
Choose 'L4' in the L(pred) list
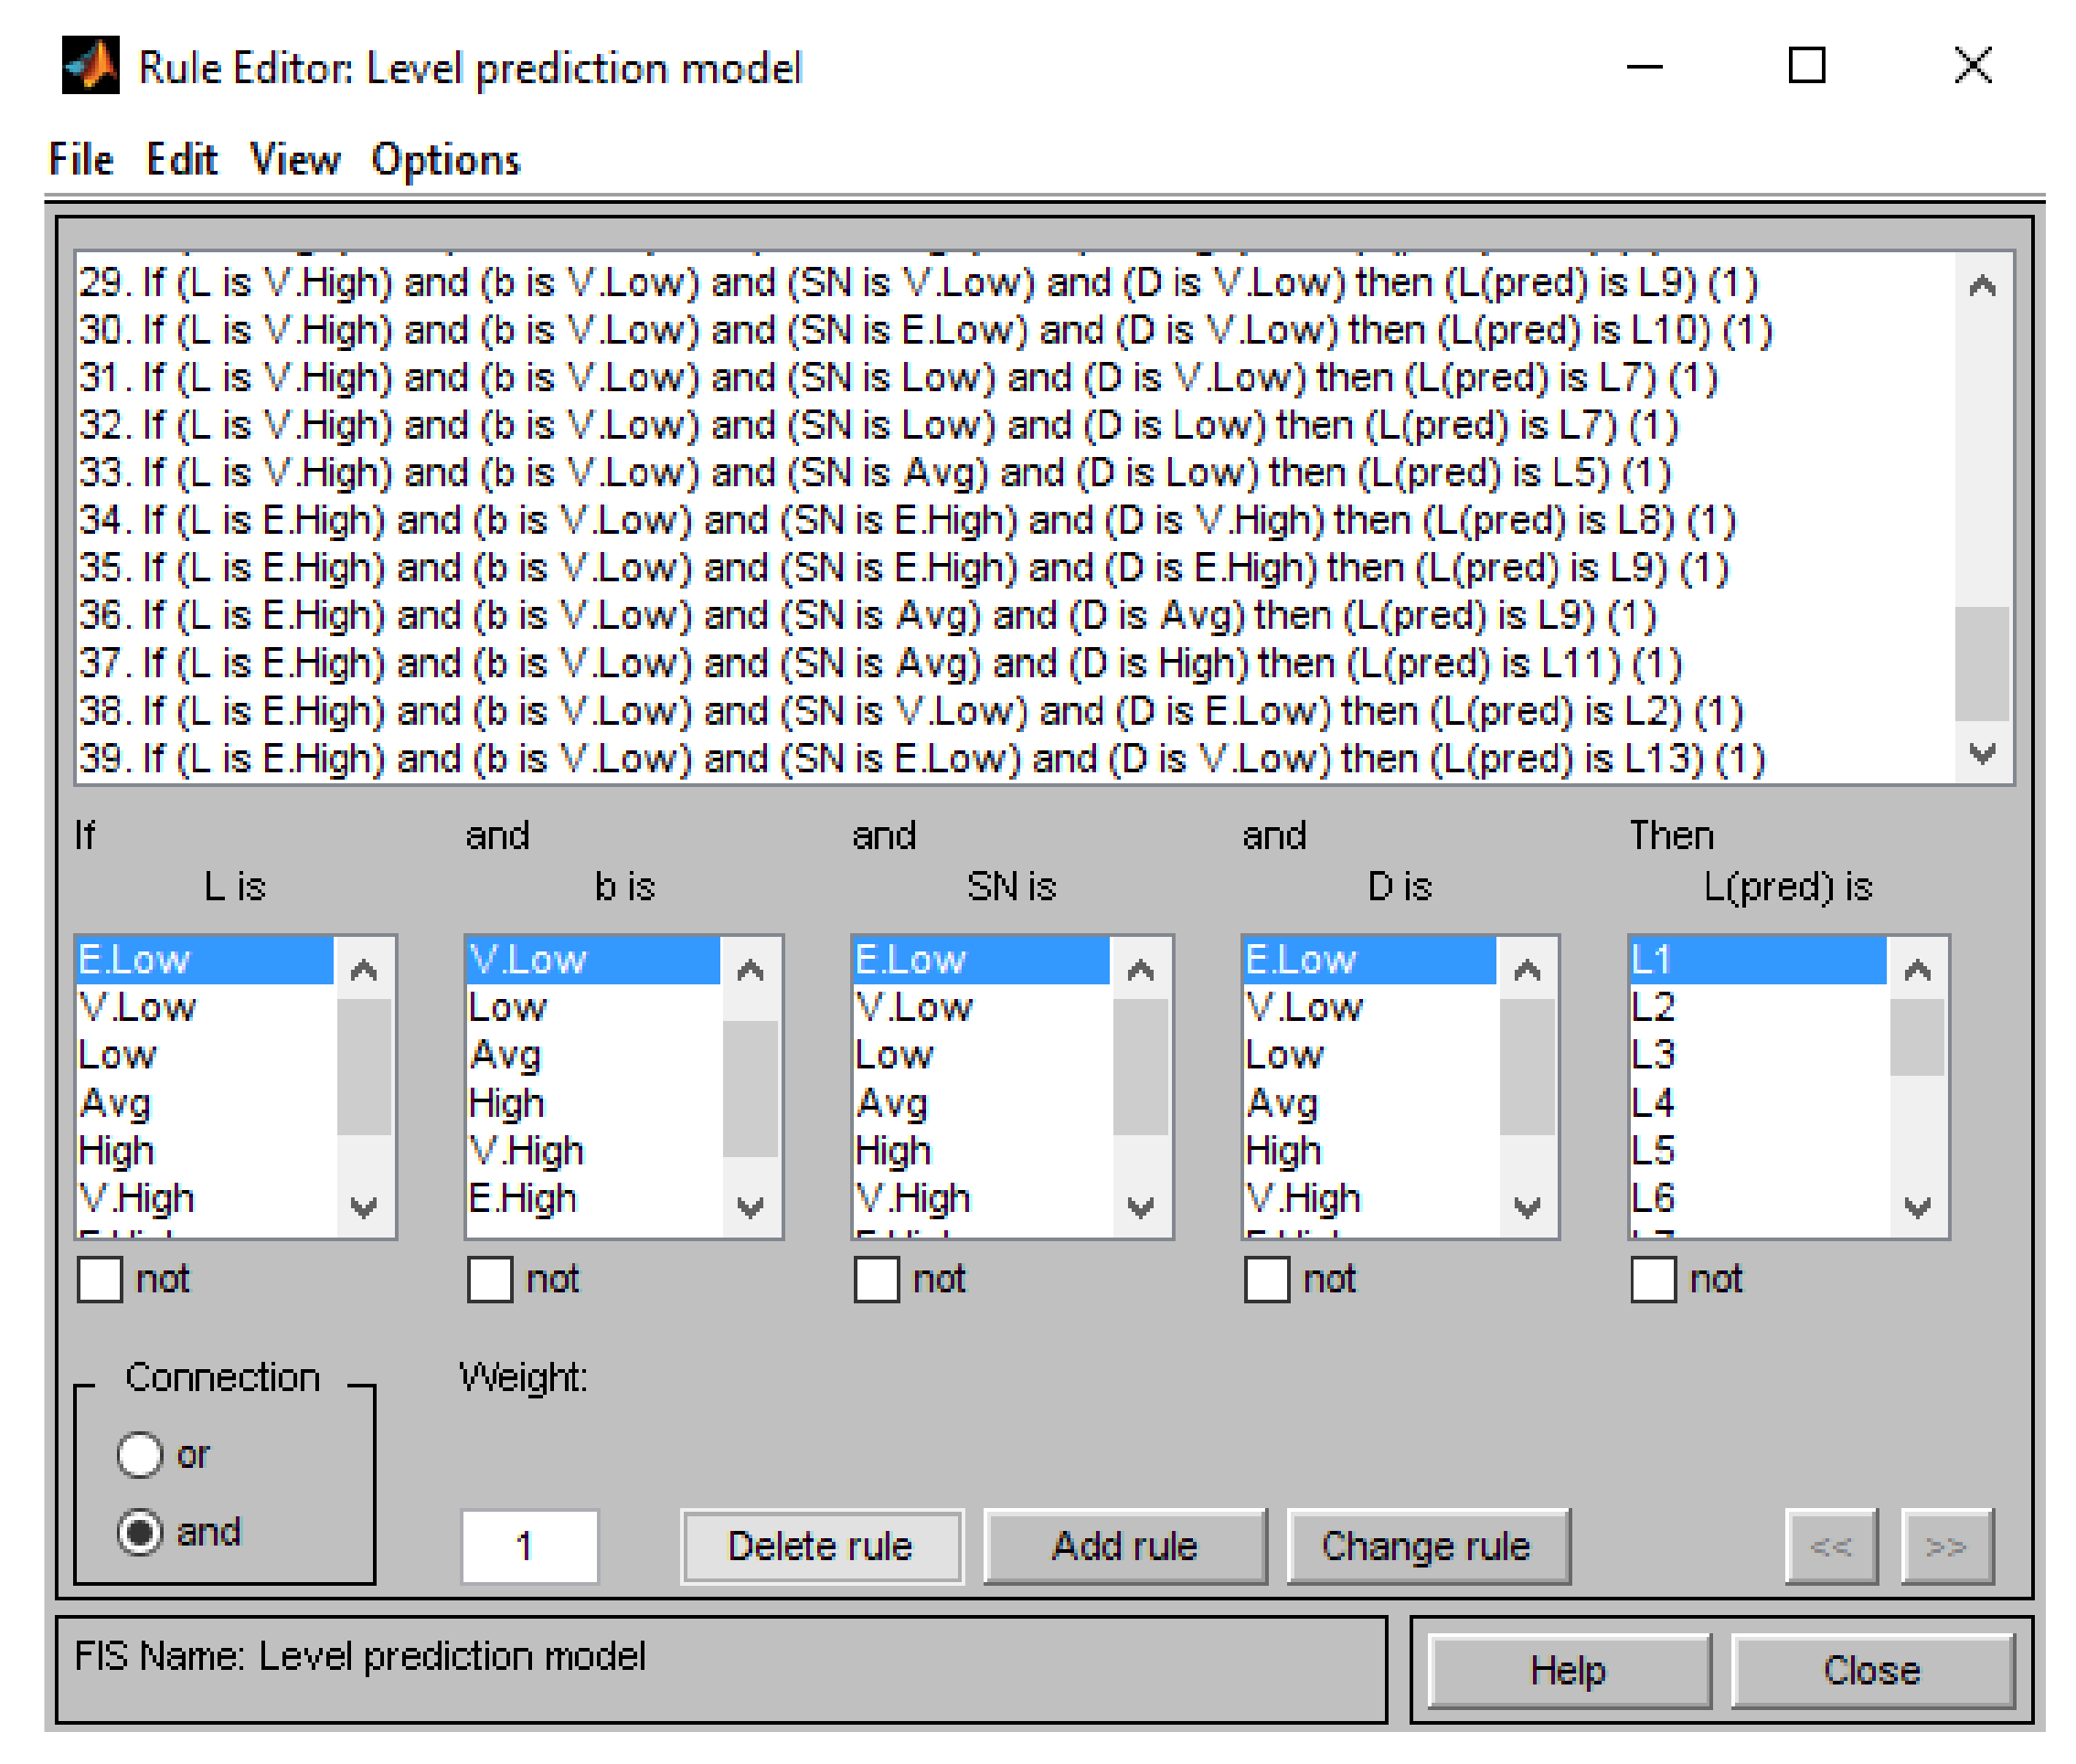click(1653, 1103)
